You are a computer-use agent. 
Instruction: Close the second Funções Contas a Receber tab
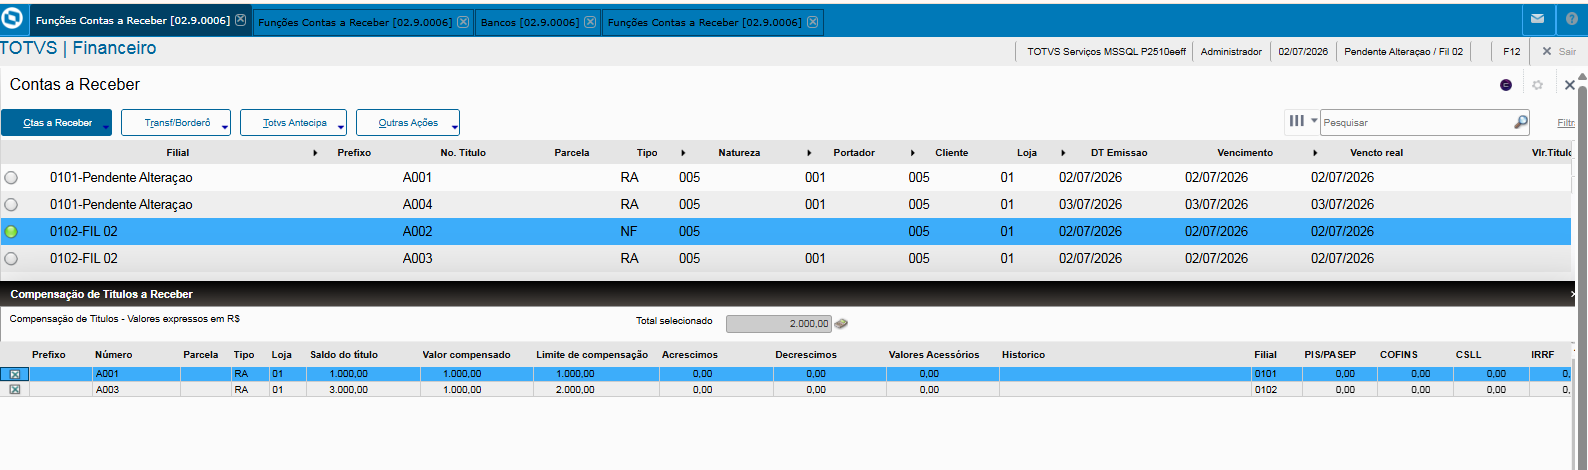point(463,22)
